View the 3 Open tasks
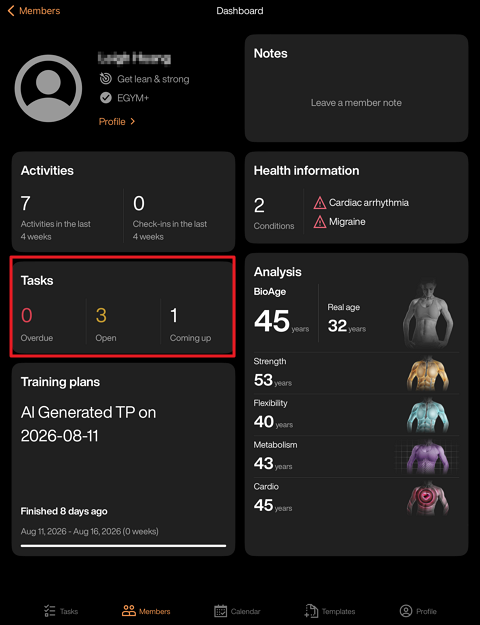This screenshot has height=625, width=480. (106, 324)
